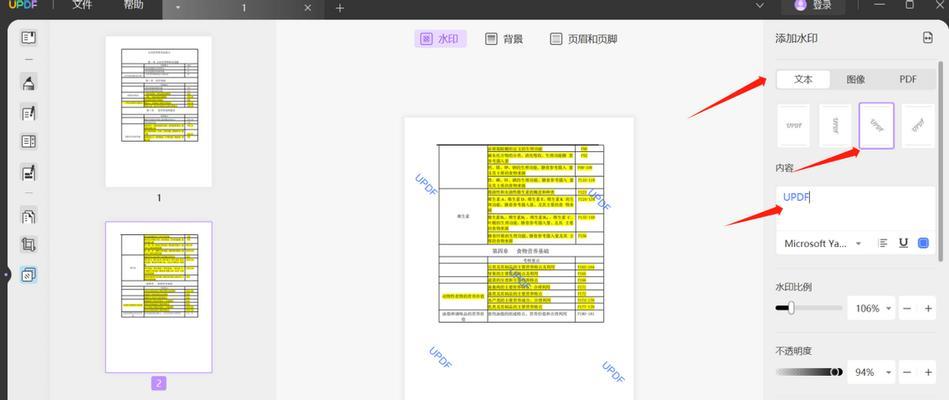This screenshot has width=949, height=400.
Task: Open the 文件 menu
Action: point(82,5)
